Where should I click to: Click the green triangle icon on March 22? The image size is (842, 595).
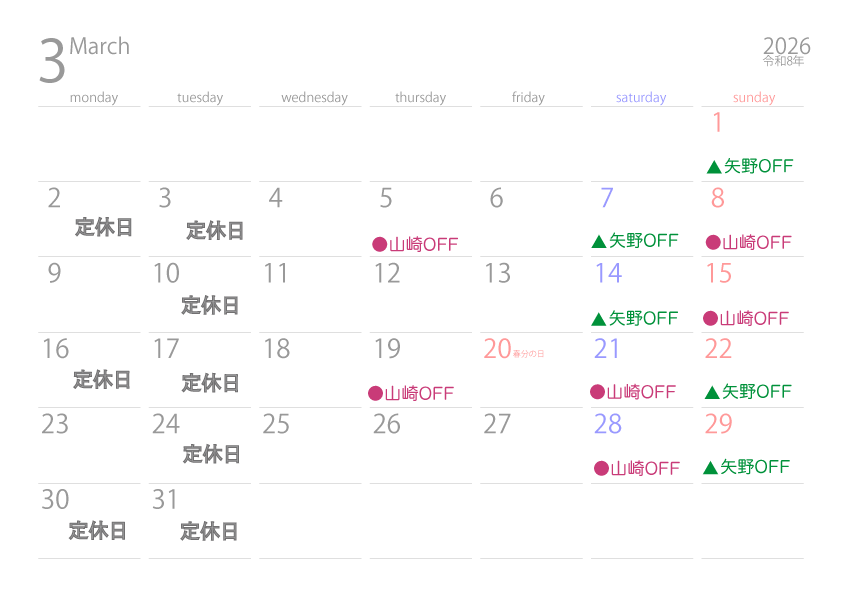pyautogui.click(x=713, y=392)
